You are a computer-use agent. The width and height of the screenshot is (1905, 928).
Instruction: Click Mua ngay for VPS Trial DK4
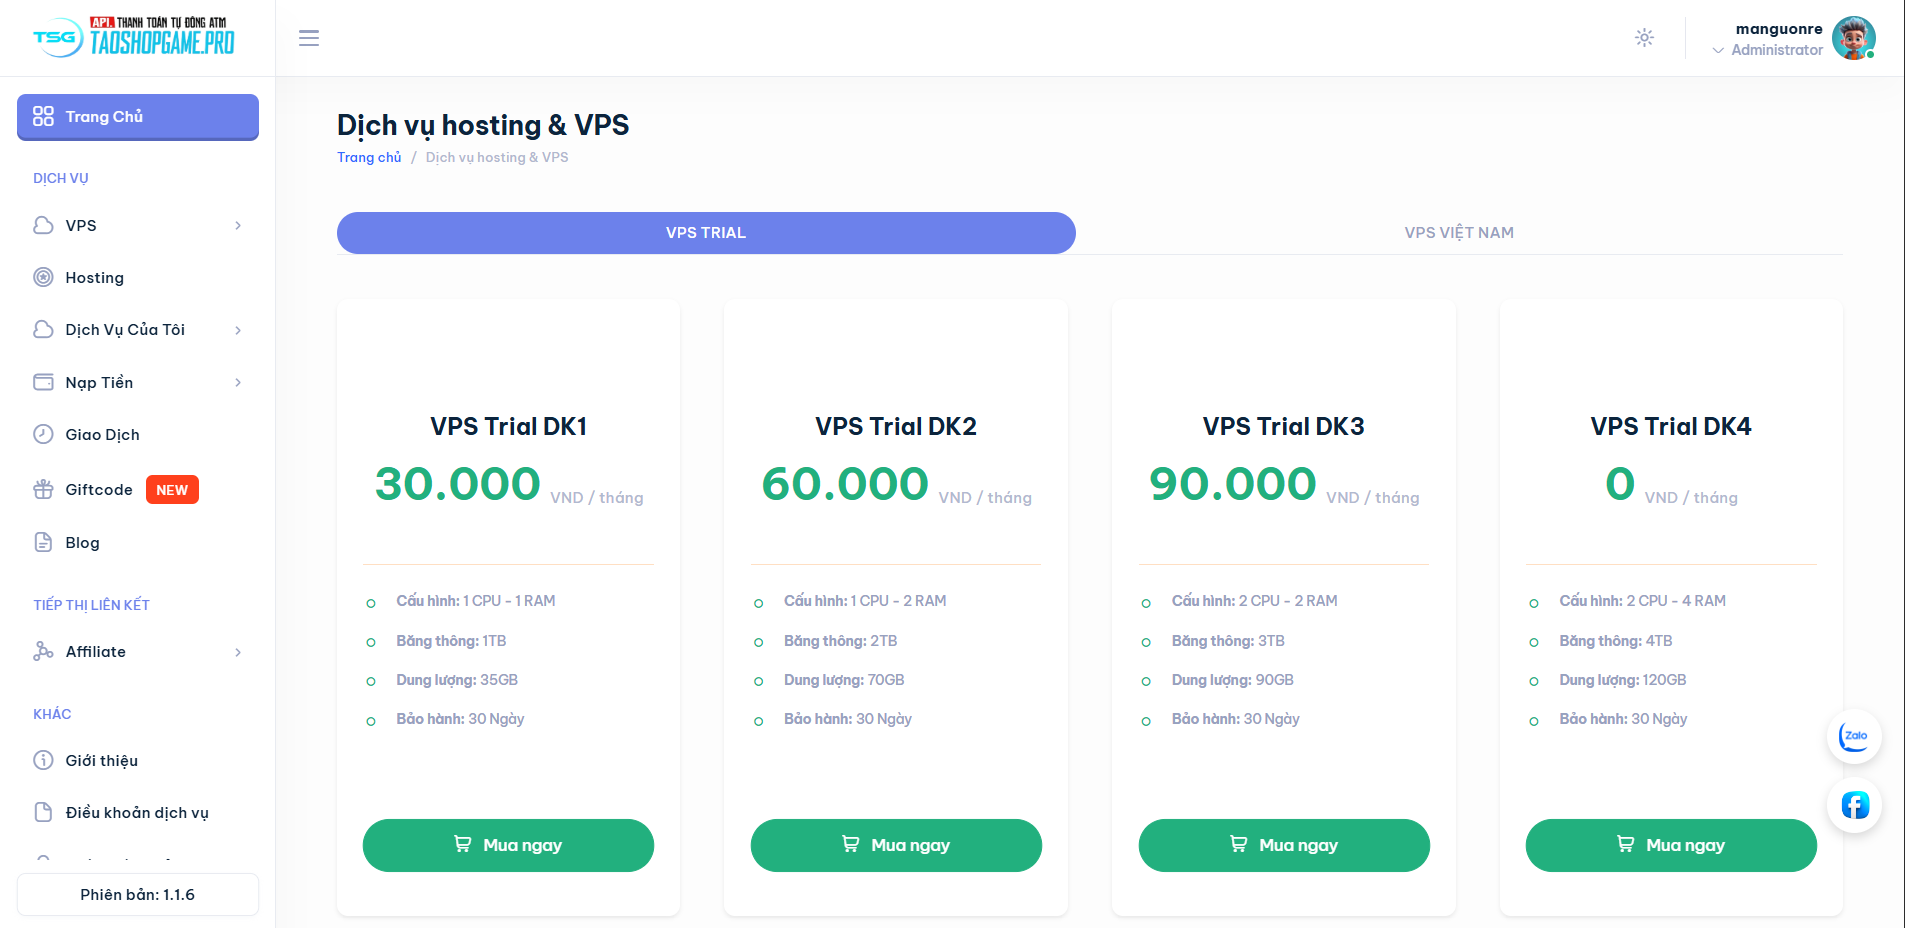click(x=1670, y=845)
